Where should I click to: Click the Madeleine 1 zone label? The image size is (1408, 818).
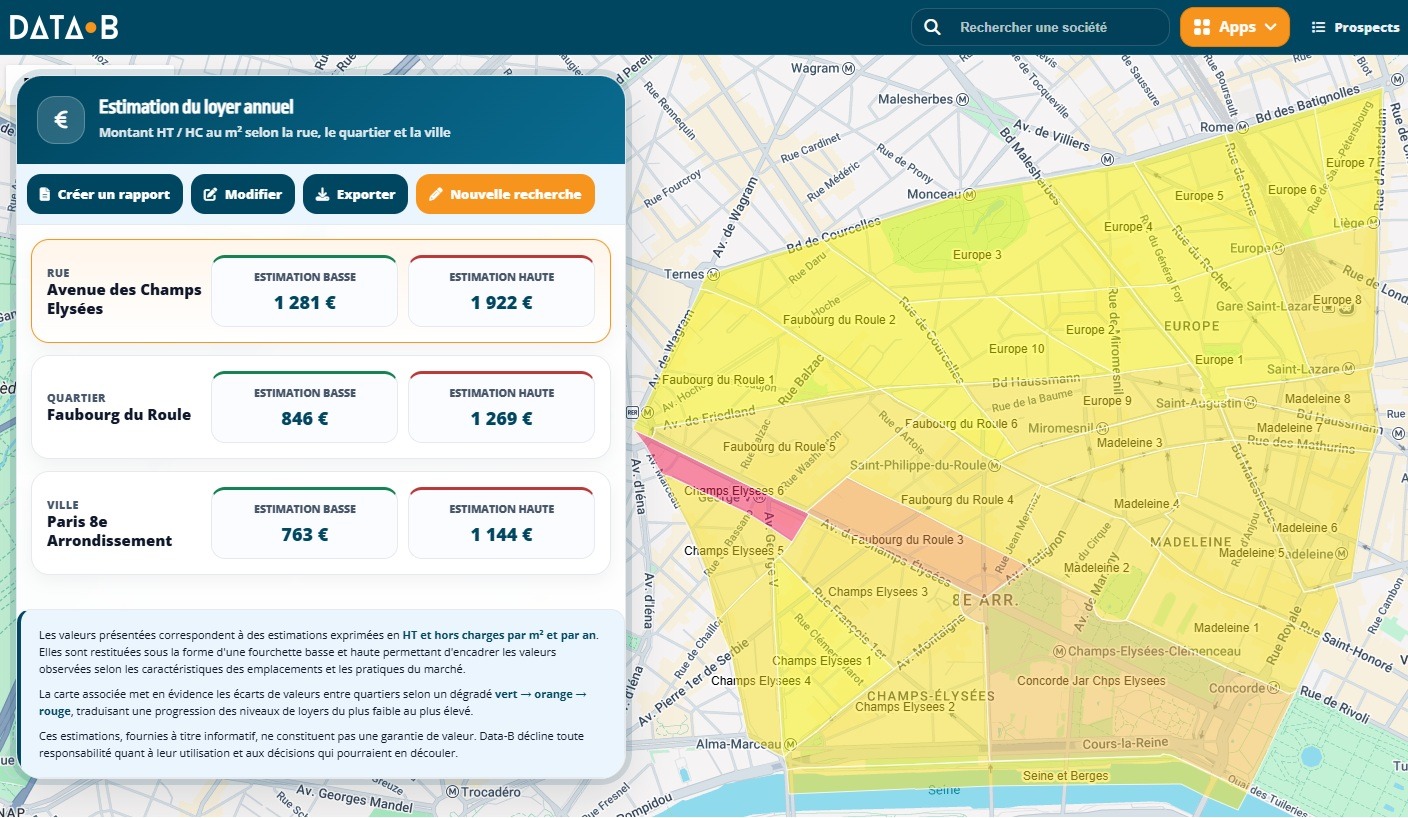point(1229,628)
